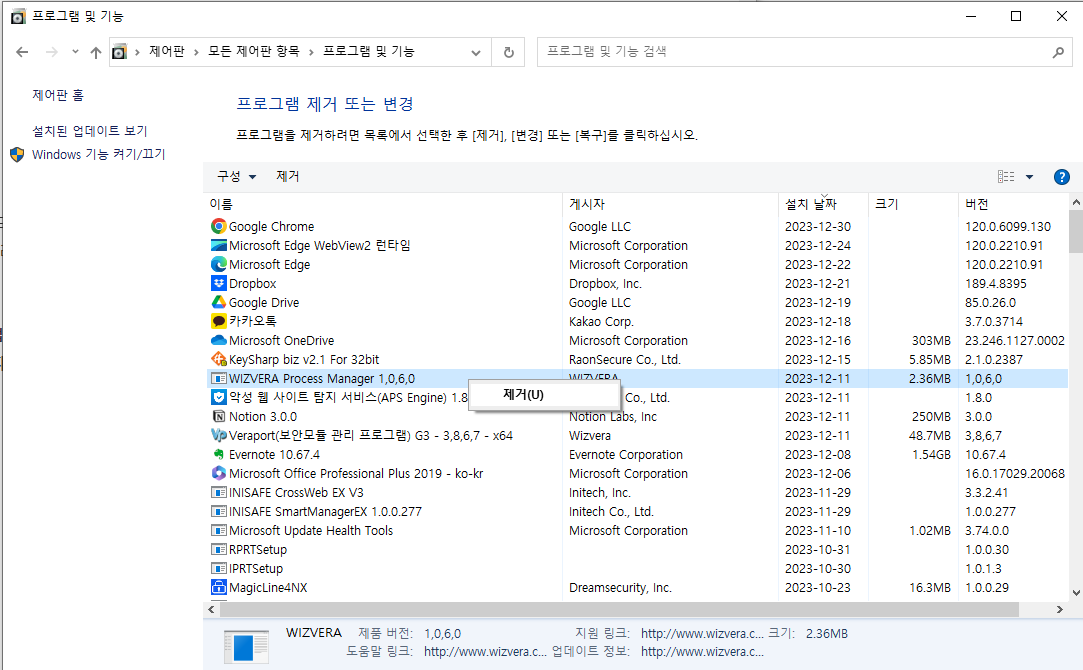Select the KeySharp biz icon

(218, 359)
